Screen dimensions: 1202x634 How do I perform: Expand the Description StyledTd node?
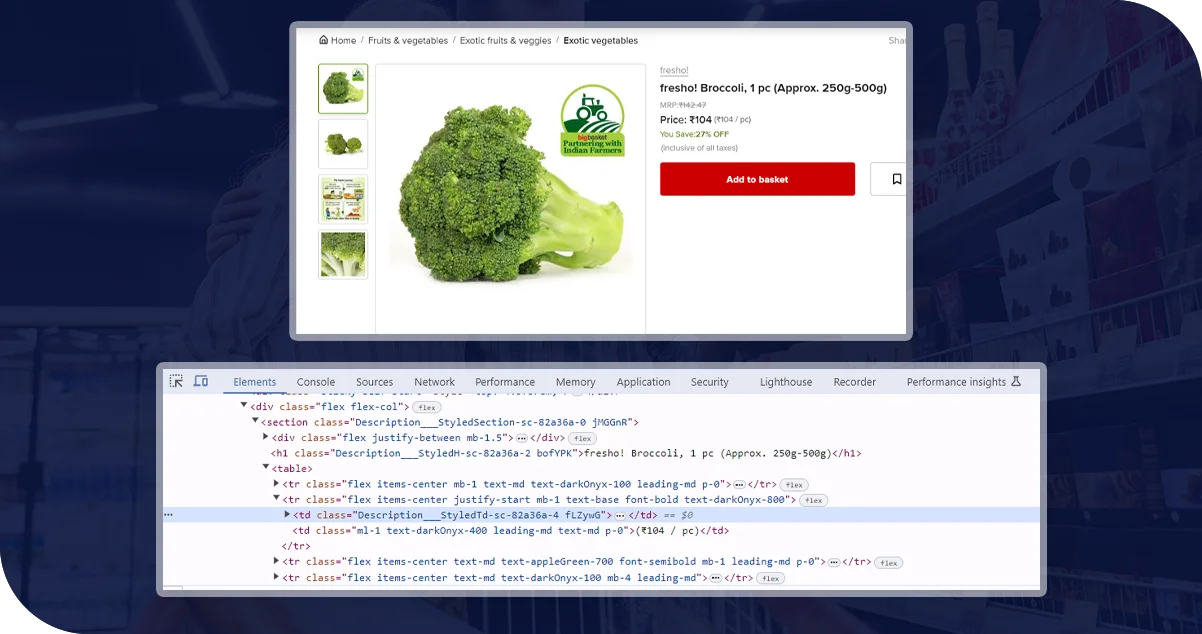[288, 515]
